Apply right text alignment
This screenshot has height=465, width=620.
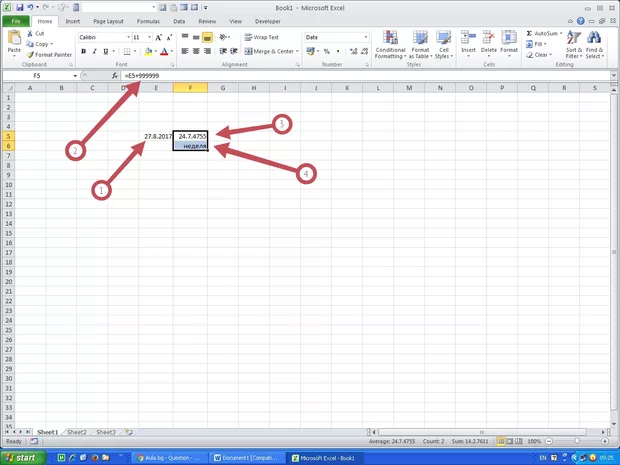point(207,51)
